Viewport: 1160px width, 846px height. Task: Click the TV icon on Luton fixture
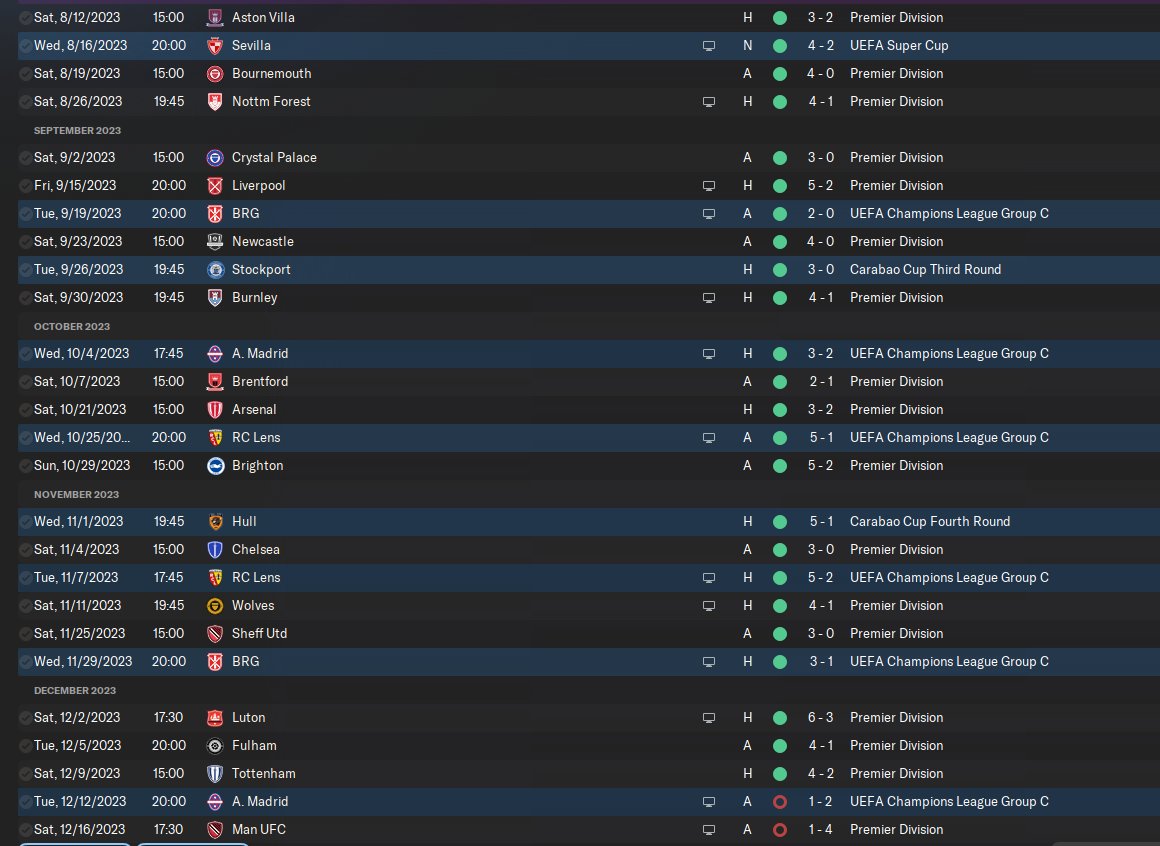[x=709, y=717]
